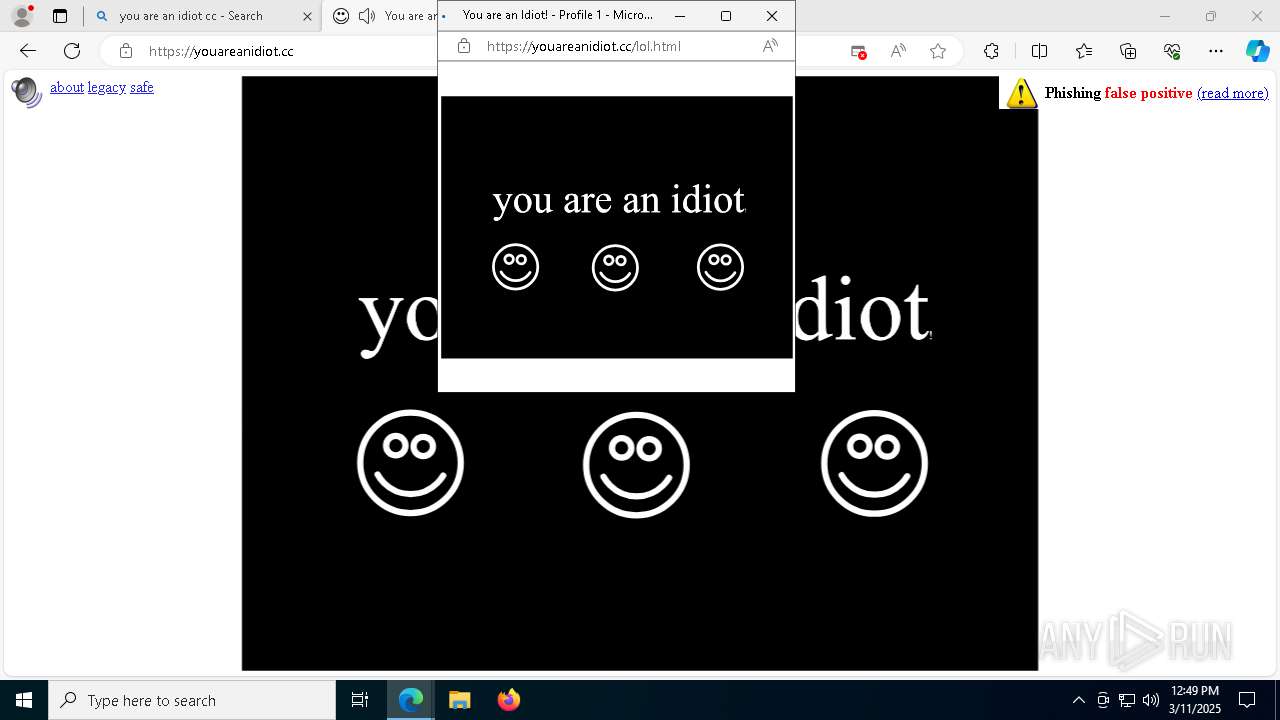Launch Firefox from the taskbar
Screen dimensions: 1280x720
(508, 700)
